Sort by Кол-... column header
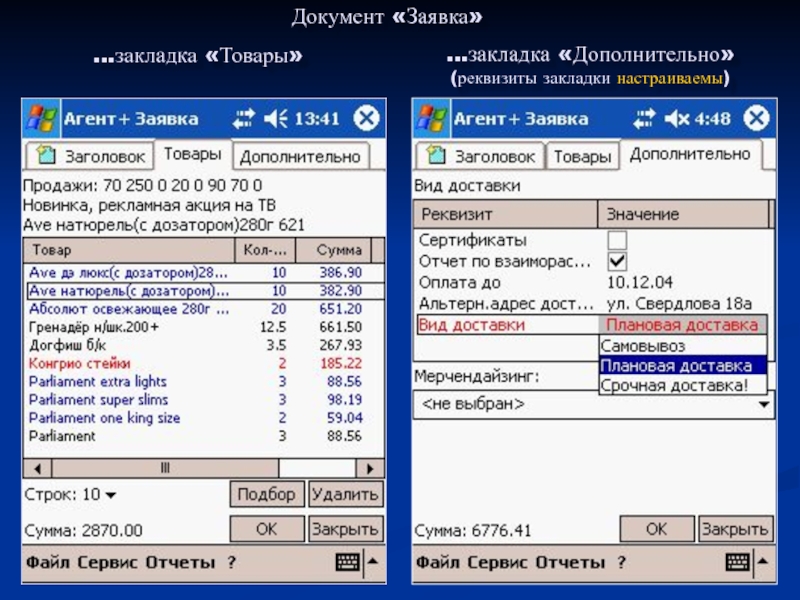Image resolution: width=800 pixels, height=600 pixels. pyautogui.click(x=265, y=250)
